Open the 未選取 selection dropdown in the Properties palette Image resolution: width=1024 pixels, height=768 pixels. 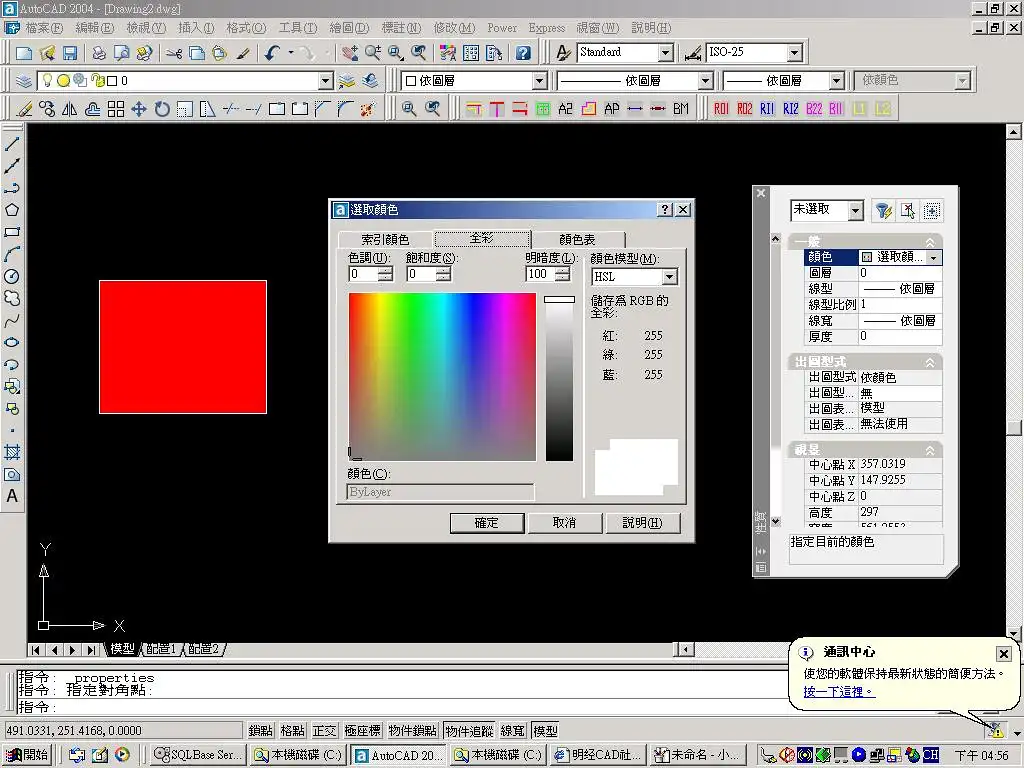(x=856, y=210)
